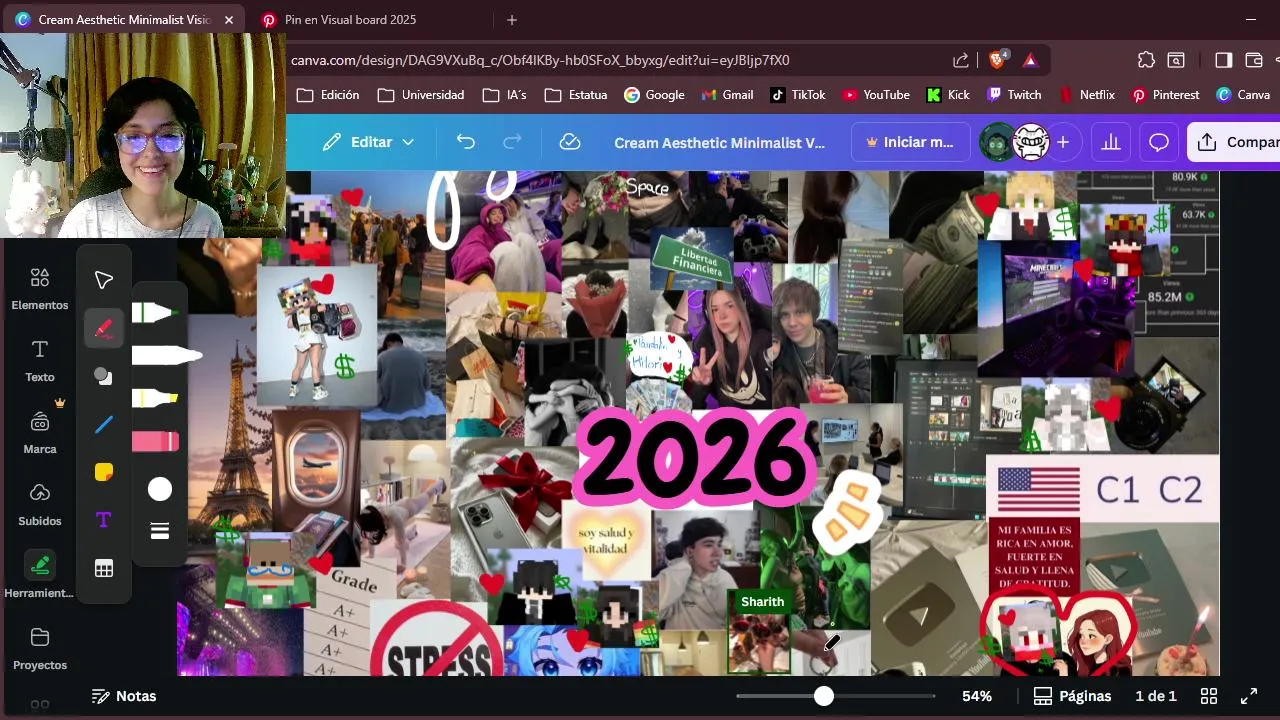Open Netflix bookmark
Screen dimensions: 1280x720
[1087, 95]
